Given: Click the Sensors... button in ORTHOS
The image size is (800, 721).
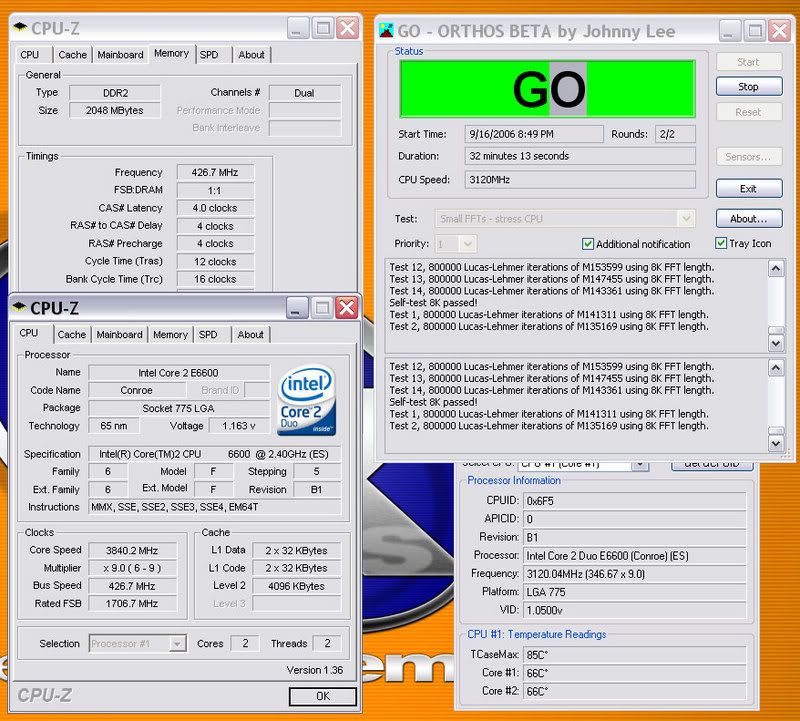Looking at the screenshot, I should [x=748, y=157].
